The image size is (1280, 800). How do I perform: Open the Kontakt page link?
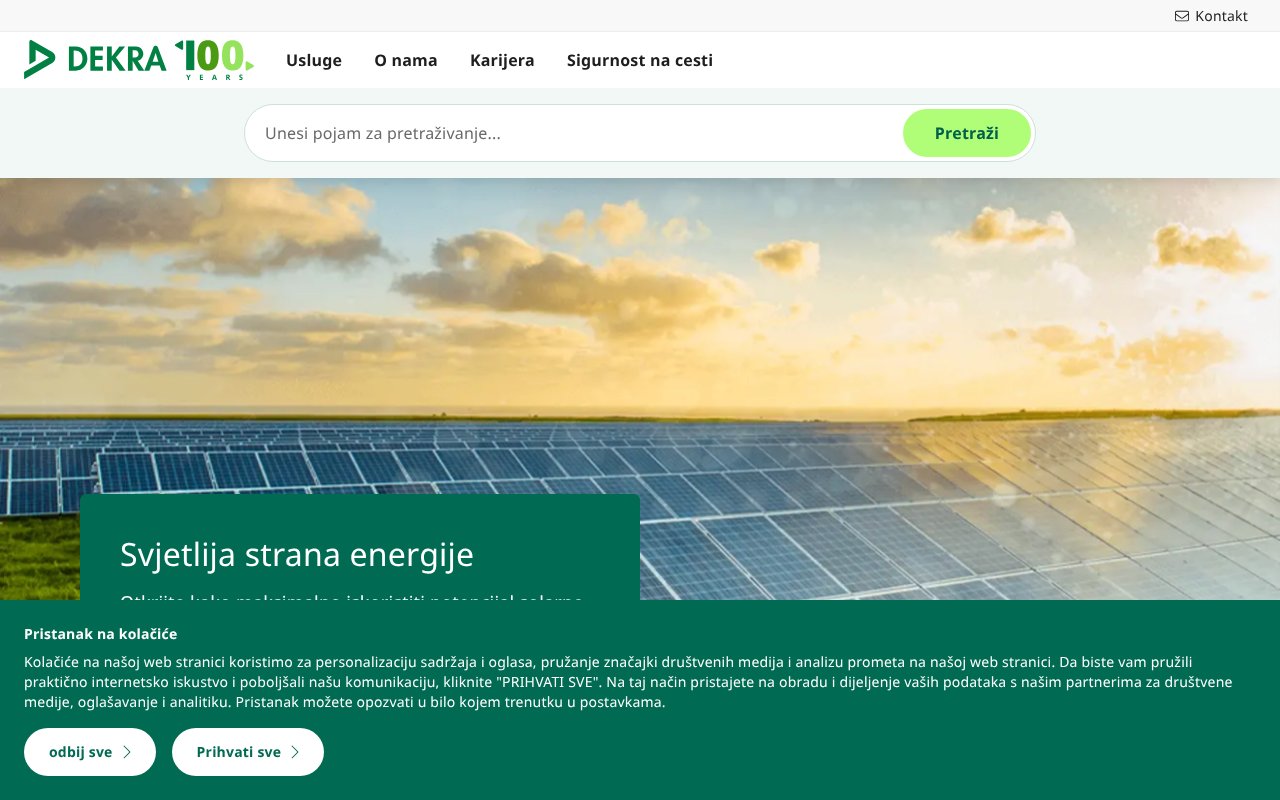point(1219,16)
